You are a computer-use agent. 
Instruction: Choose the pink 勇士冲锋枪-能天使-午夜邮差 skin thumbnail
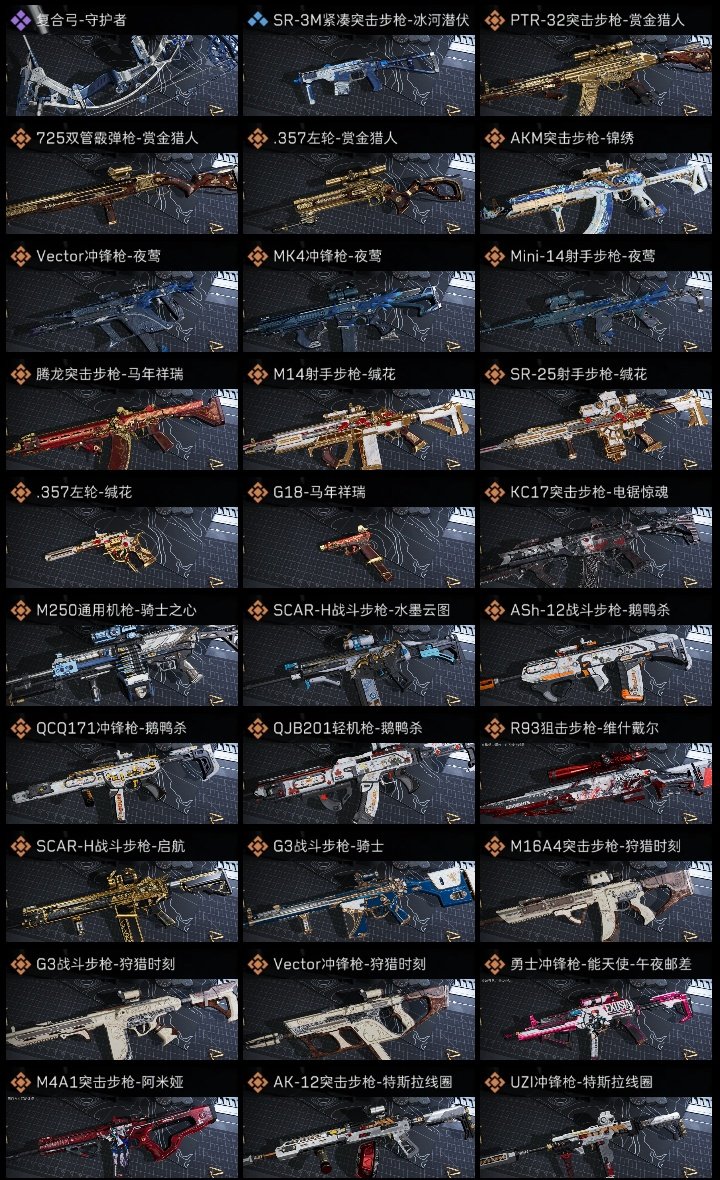(x=596, y=1019)
